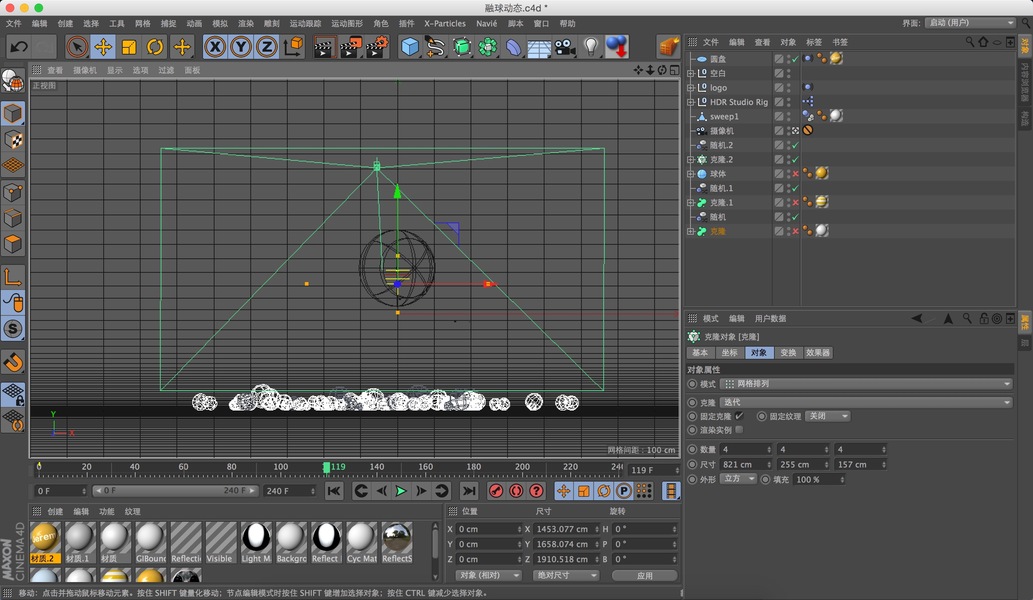The height and width of the screenshot is (600, 1033).
Task: Open the viewport 摄像机 menu
Action: (x=84, y=70)
